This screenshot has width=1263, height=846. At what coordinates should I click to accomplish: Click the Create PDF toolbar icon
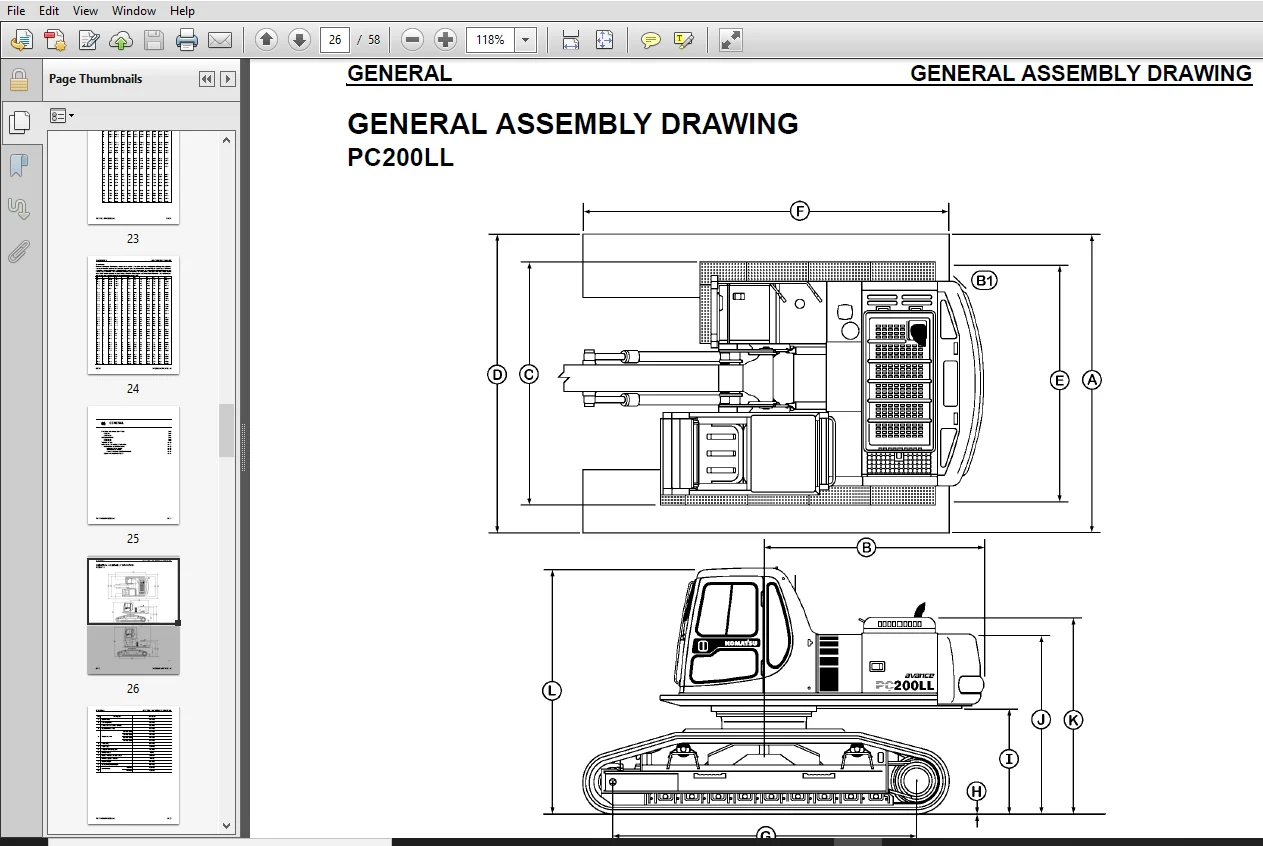tap(21, 40)
